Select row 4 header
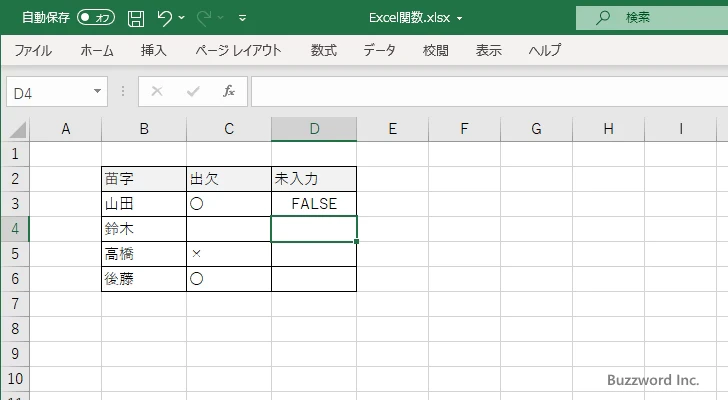The image size is (728, 400). (15, 229)
